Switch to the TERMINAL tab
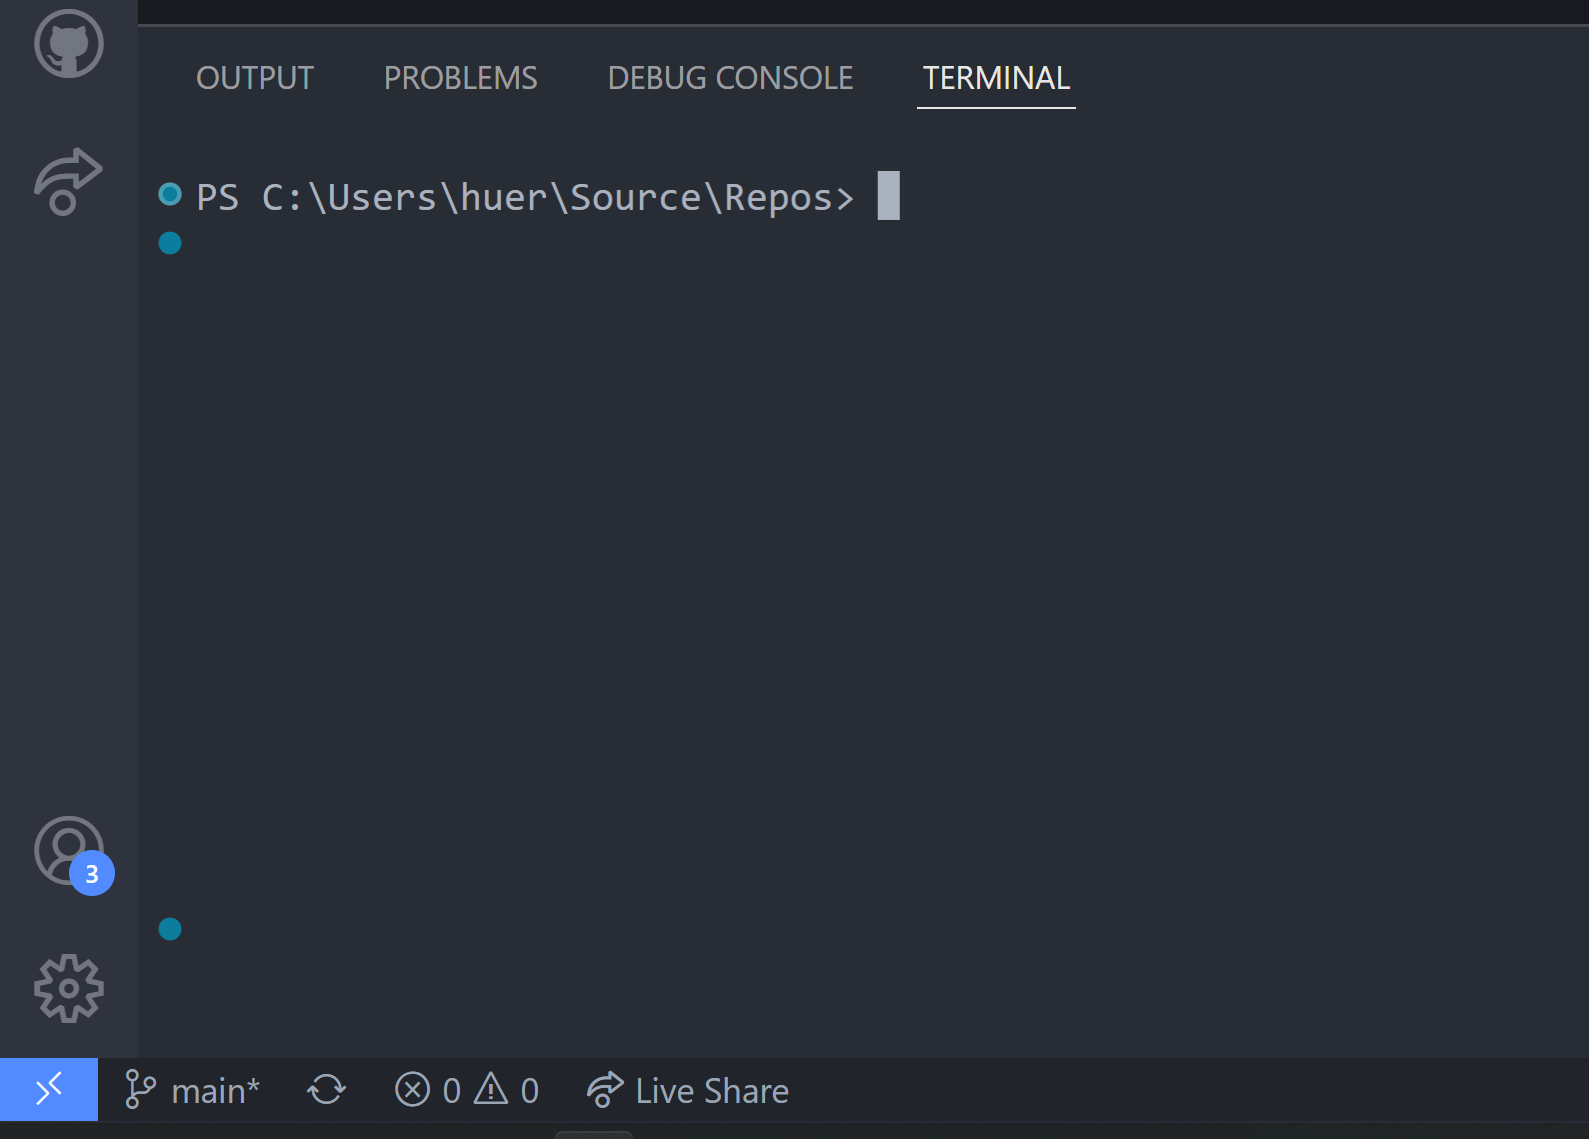This screenshot has height=1139, width=1589. (x=995, y=77)
